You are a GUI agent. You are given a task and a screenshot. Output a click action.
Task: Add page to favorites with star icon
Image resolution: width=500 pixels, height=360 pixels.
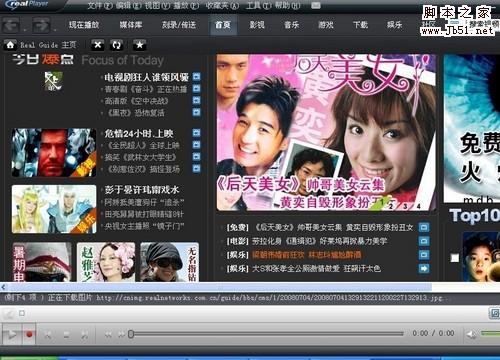click(x=140, y=45)
